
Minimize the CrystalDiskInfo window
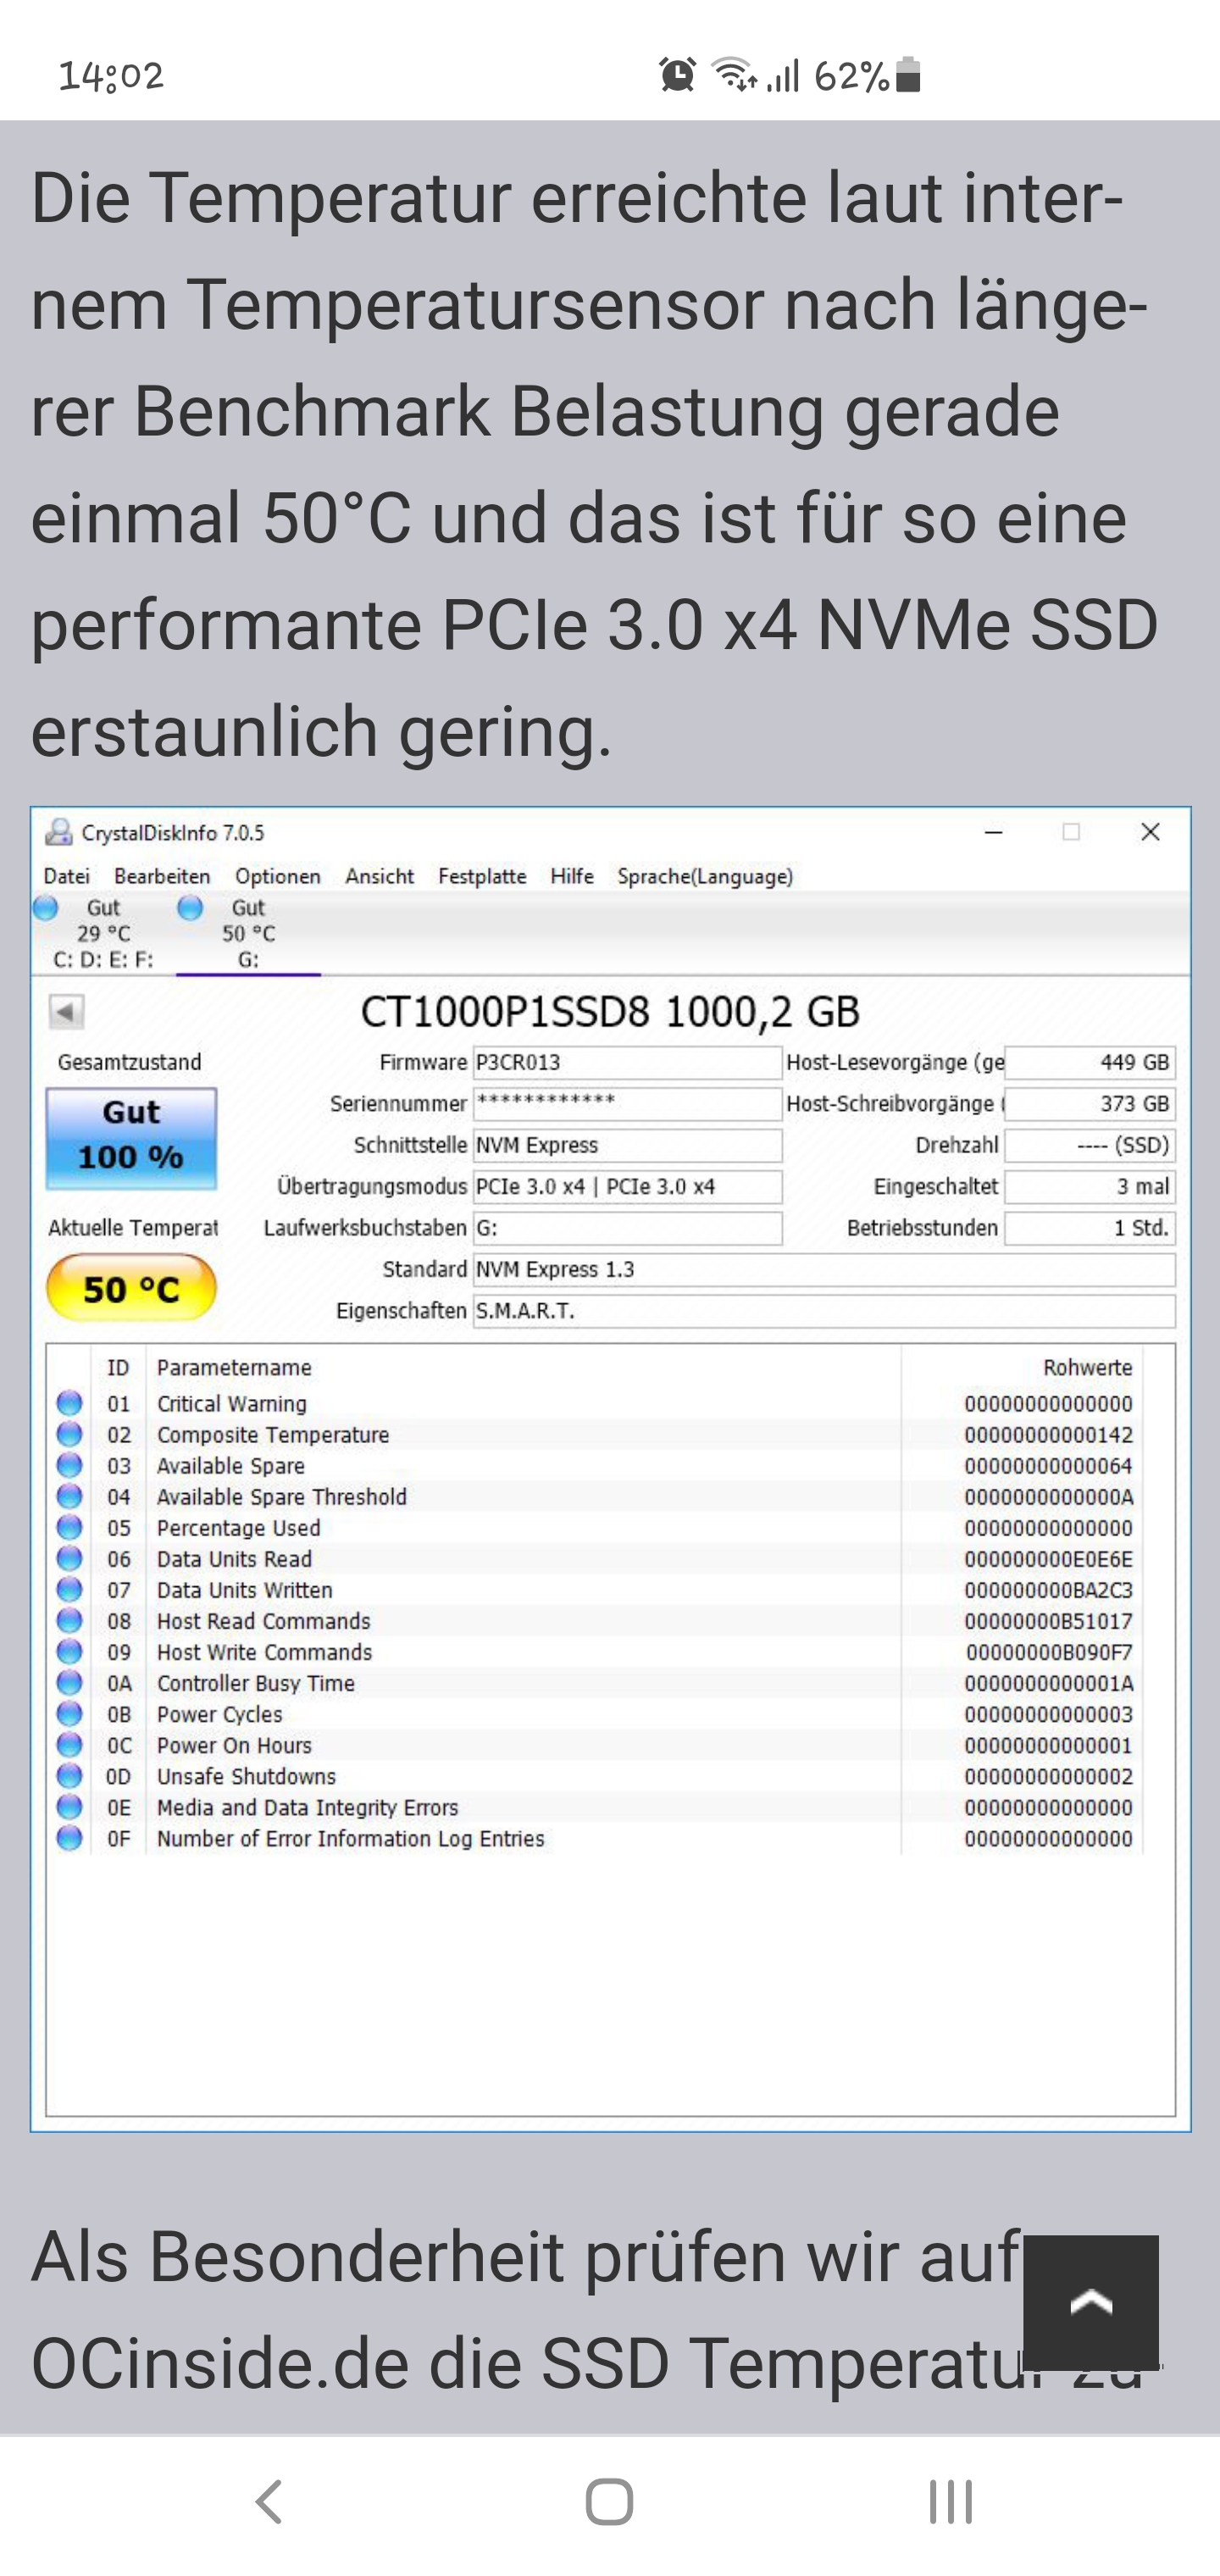click(x=993, y=832)
